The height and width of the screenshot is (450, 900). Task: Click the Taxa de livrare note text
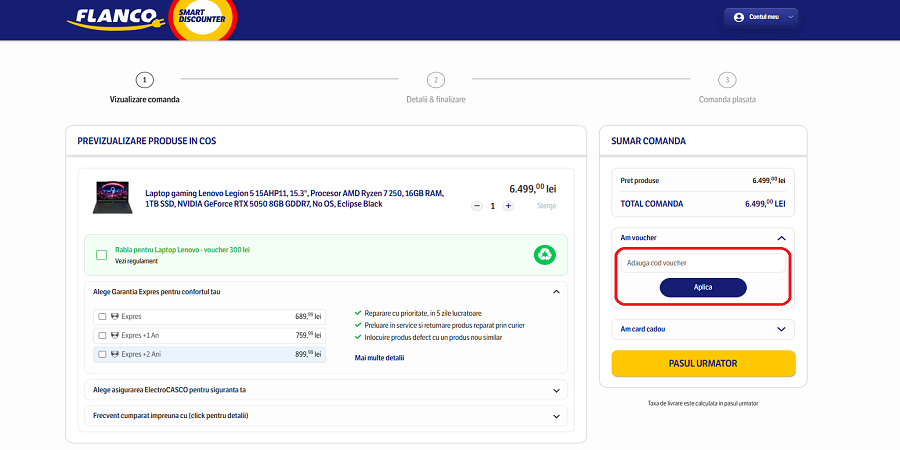(x=703, y=404)
